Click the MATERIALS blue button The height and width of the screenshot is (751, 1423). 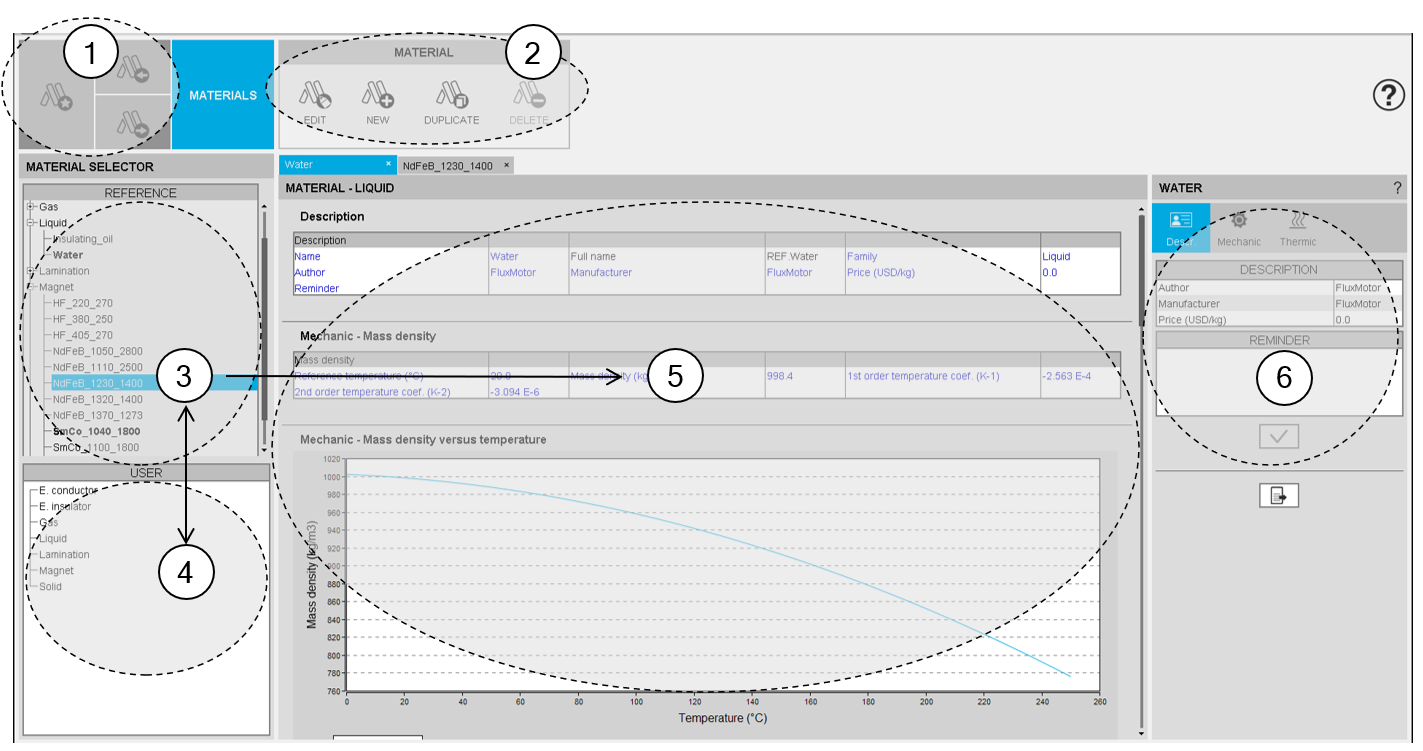point(223,95)
